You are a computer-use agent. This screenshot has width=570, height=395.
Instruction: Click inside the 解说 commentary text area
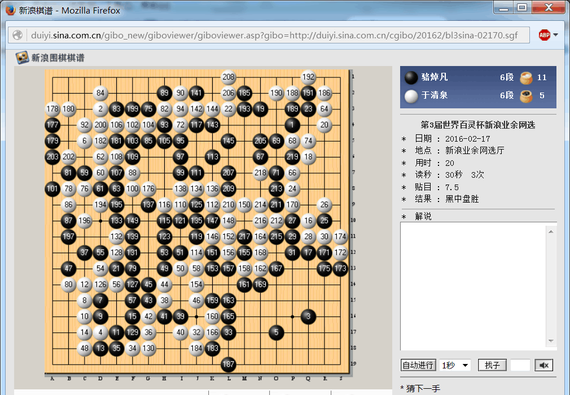point(474,286)
